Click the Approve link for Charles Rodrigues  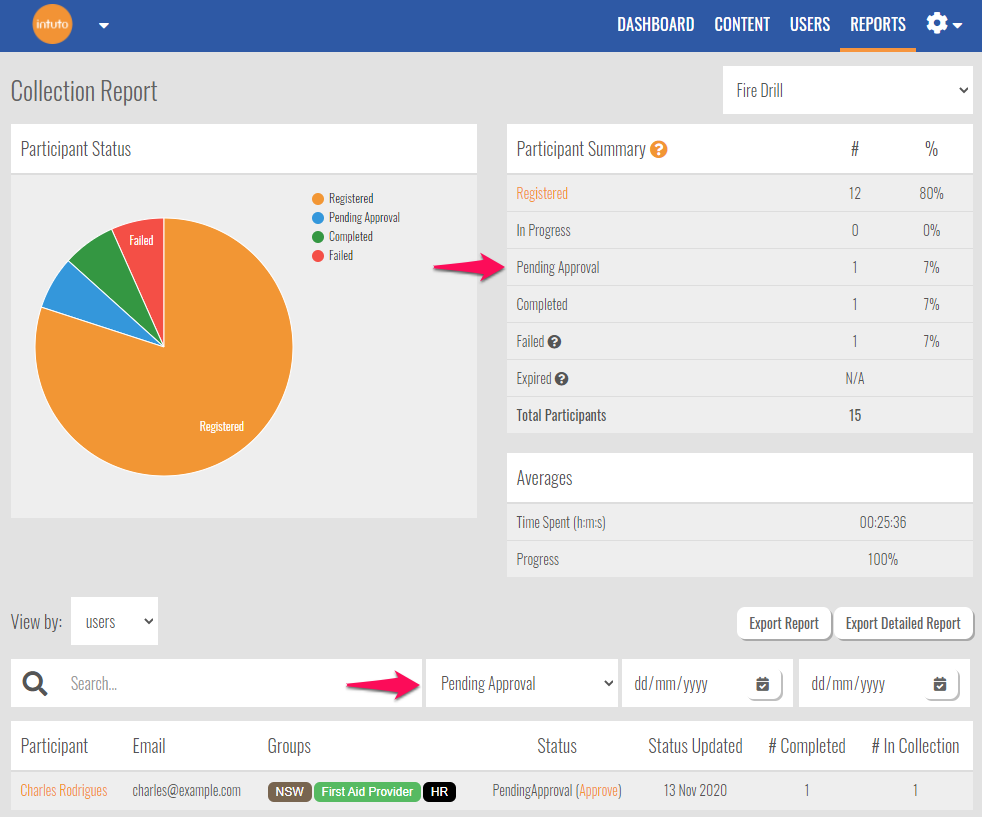[x=599, y=791]
